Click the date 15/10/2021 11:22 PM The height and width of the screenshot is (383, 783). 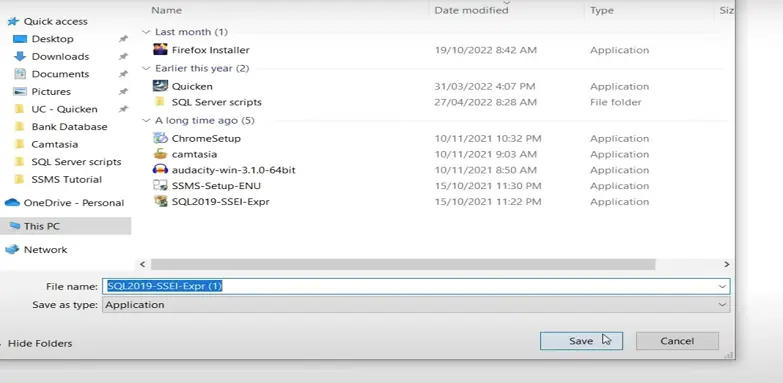pos(488,202)
